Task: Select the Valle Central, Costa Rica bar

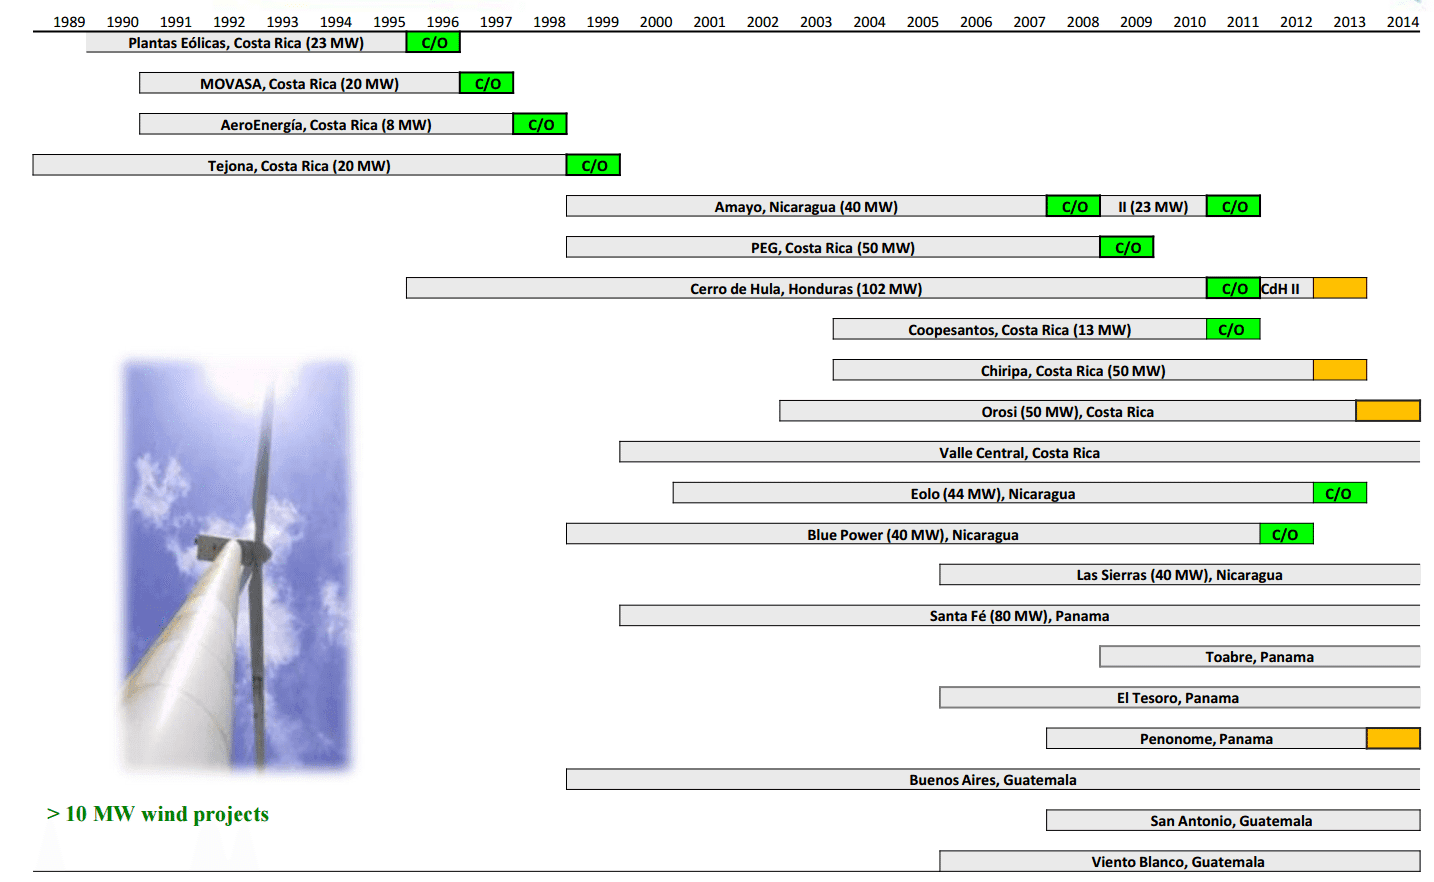Action: tap(1020, 453)
